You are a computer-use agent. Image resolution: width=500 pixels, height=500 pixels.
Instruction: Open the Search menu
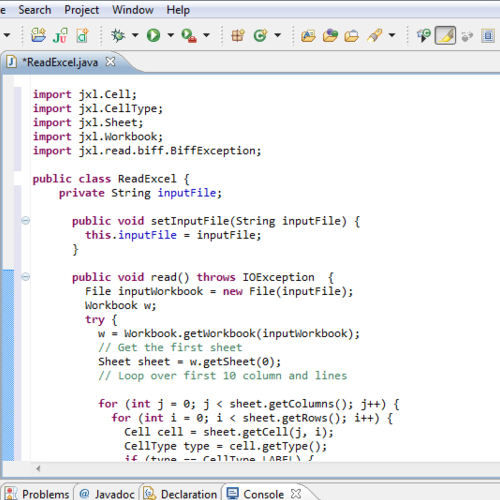(35, 10)
